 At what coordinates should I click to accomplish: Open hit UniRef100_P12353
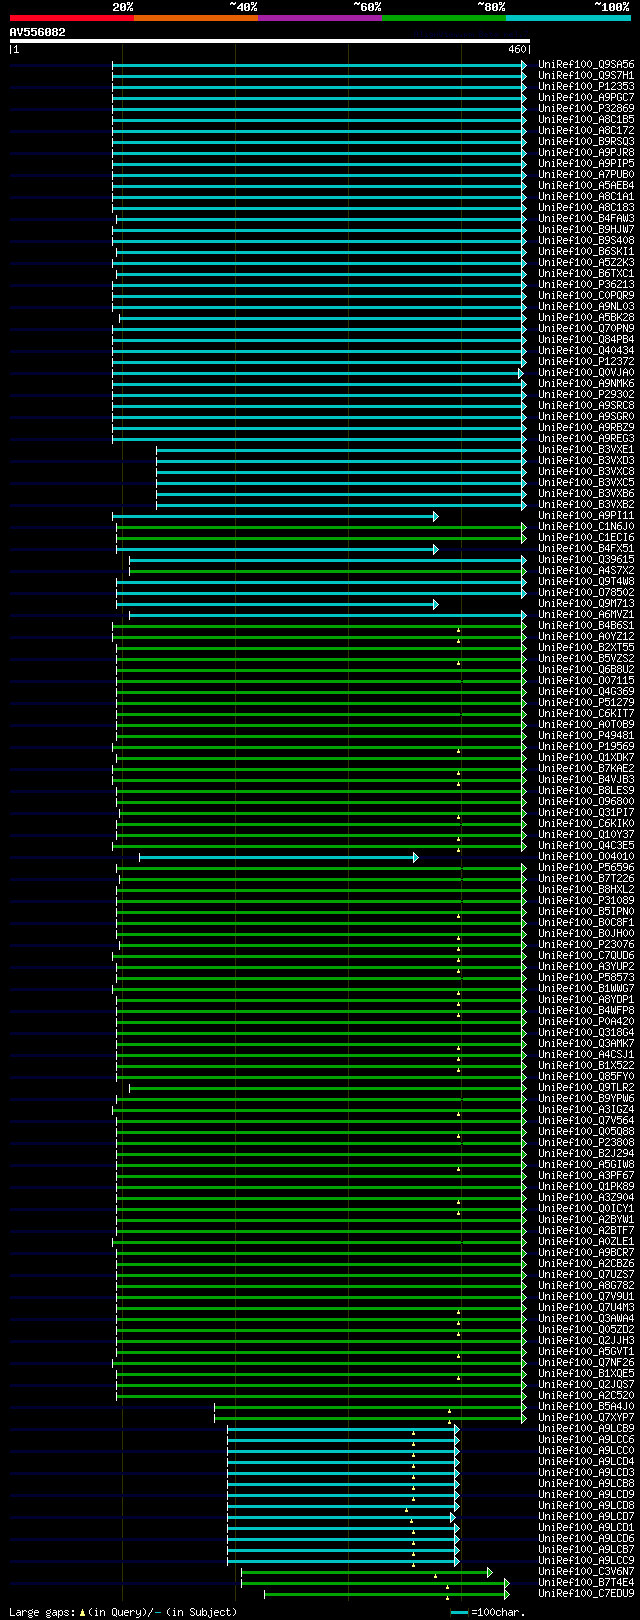[x=586, y=86]
